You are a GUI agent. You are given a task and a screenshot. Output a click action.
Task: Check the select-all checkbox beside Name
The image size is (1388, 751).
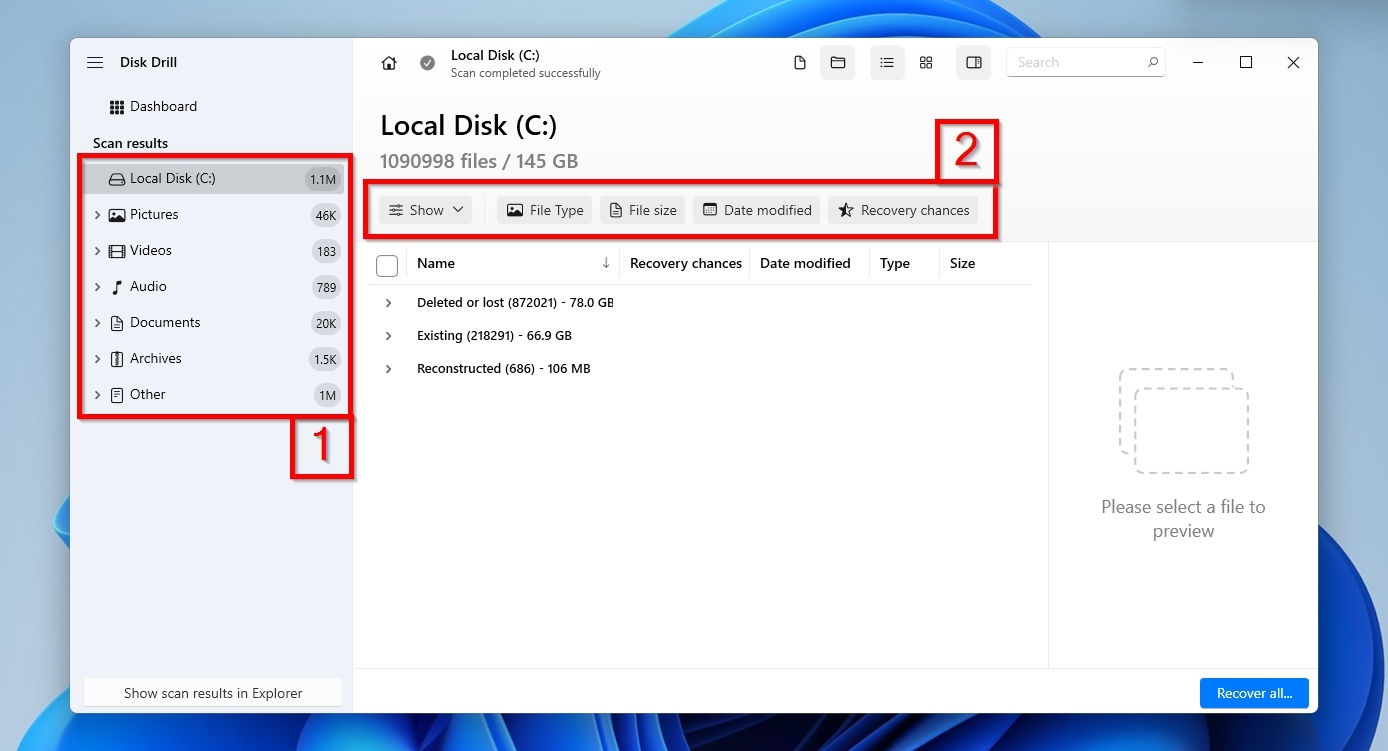[x=387, y=265]
